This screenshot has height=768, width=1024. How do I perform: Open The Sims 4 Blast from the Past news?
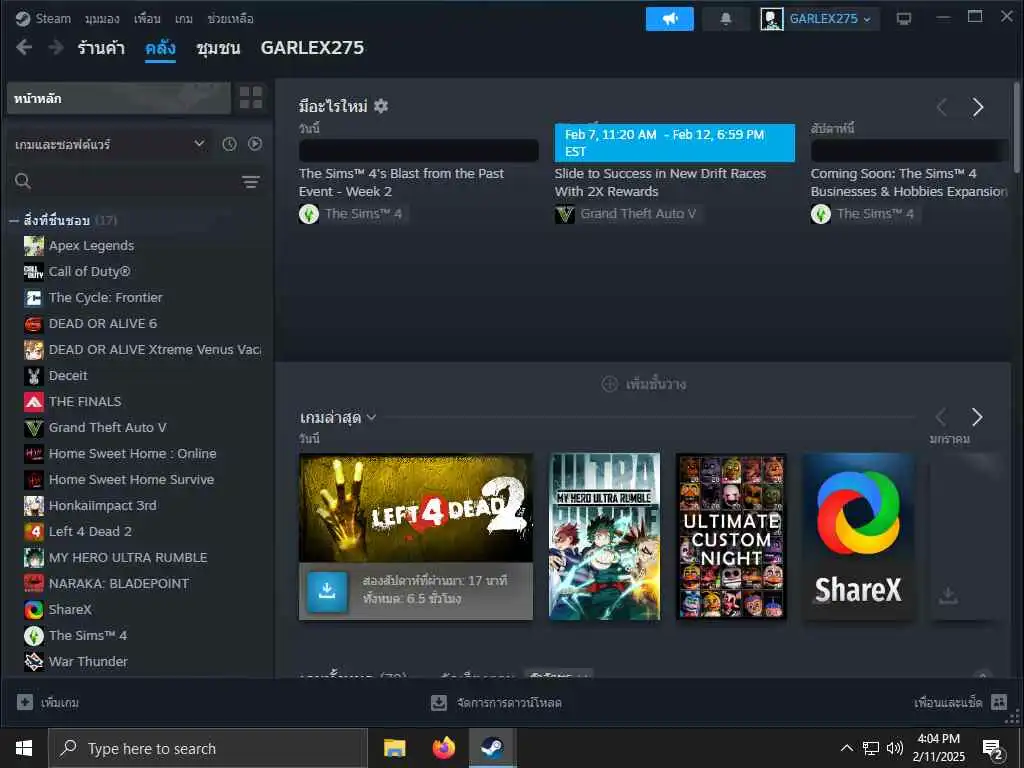click(x=401, y=182)
